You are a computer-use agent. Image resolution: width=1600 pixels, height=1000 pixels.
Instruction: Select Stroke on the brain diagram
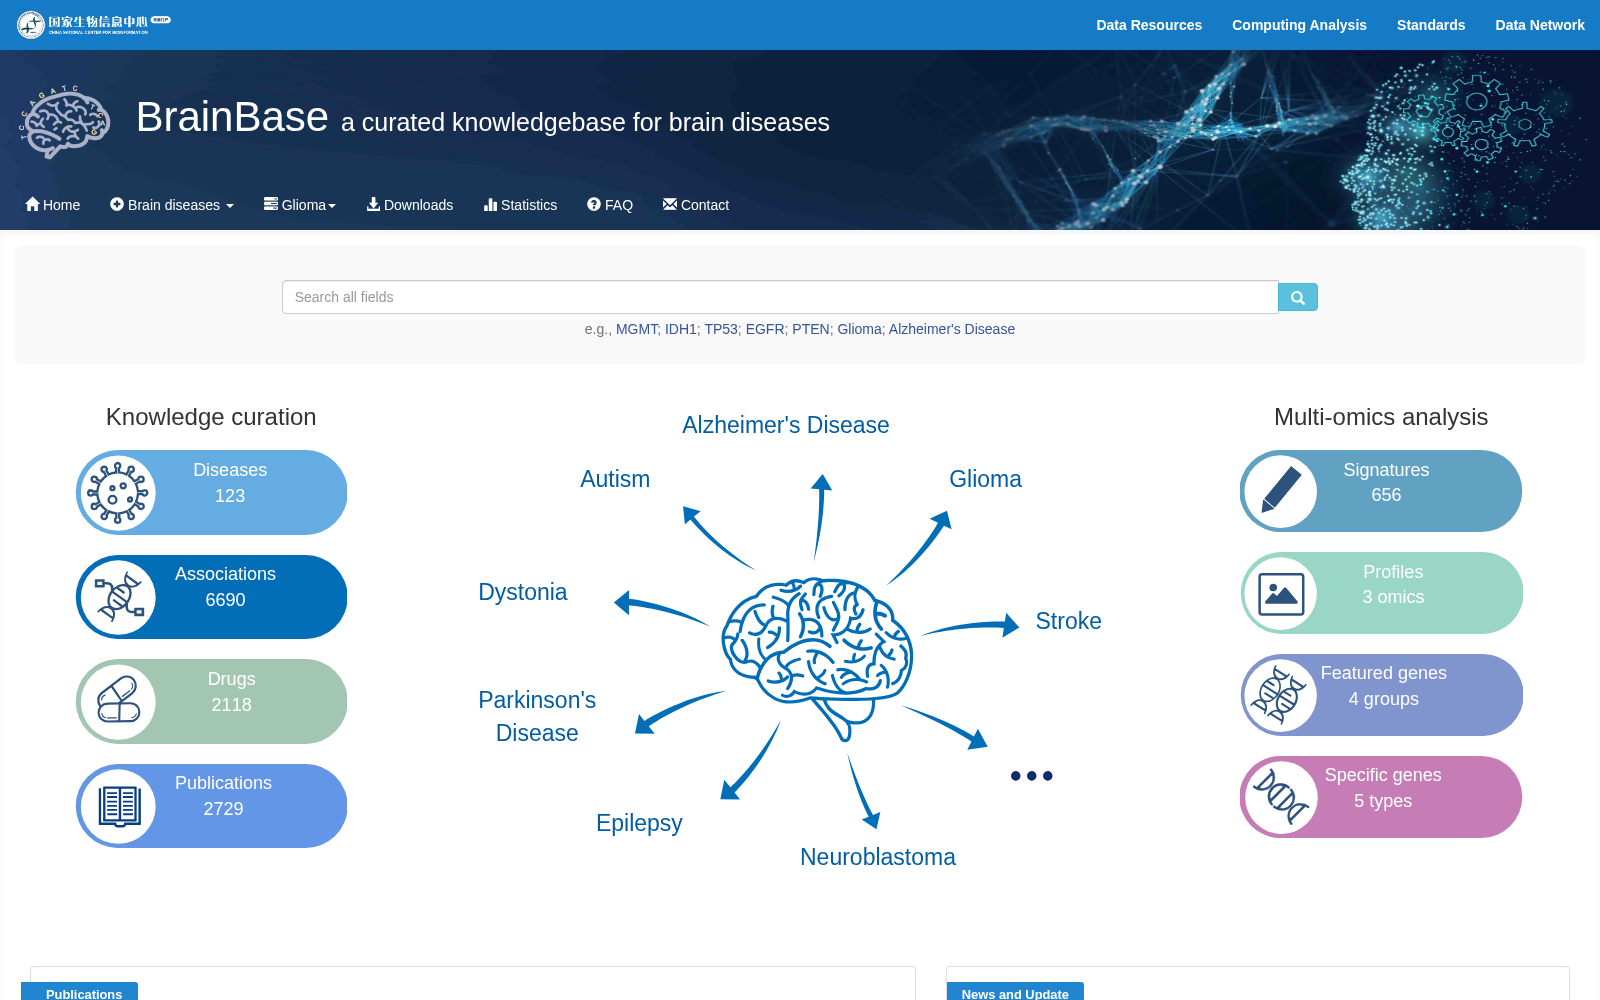1068,621
